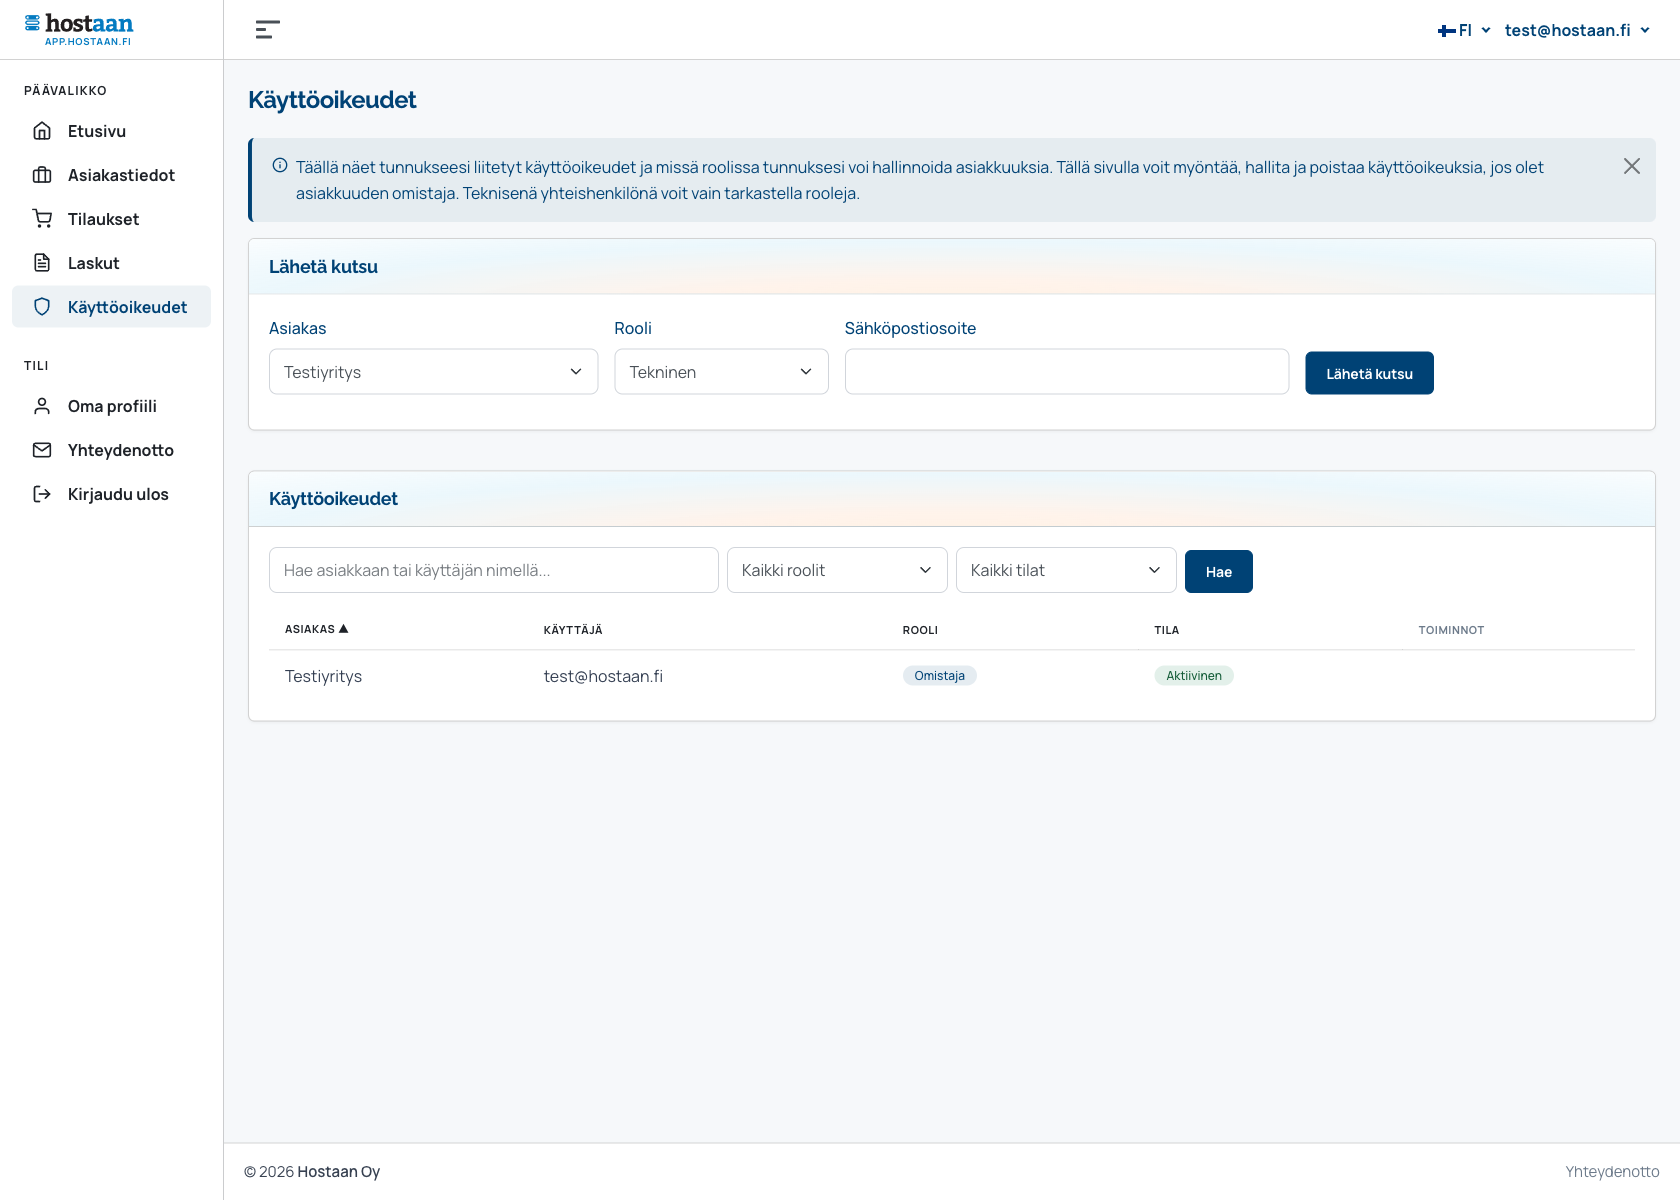Open Yhteydenotto in the sidebar
This screenshot has height=1200, width=1680.
[x=111, y=450]
